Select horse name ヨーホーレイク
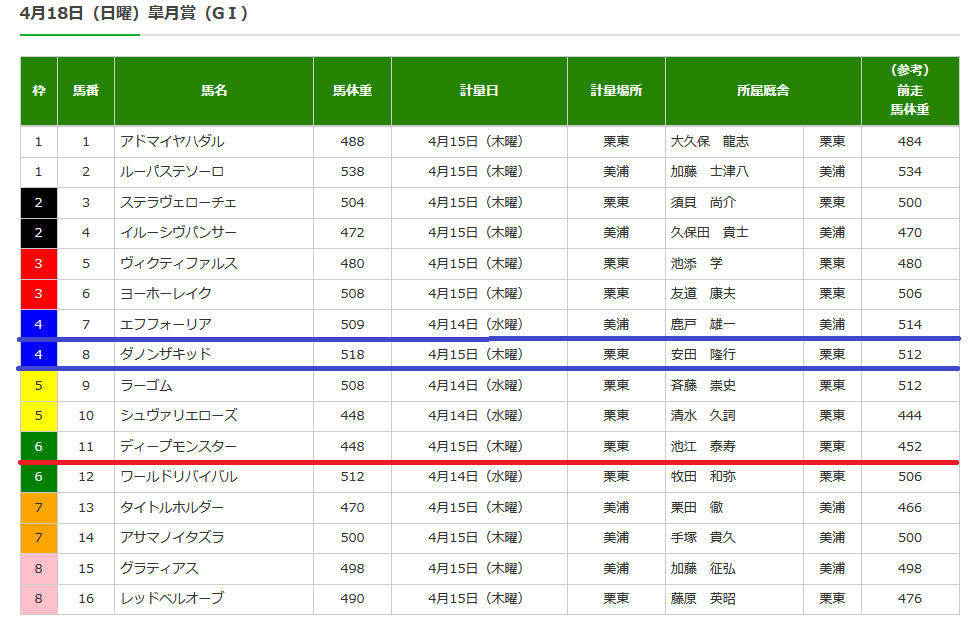 tap(166, 294)
